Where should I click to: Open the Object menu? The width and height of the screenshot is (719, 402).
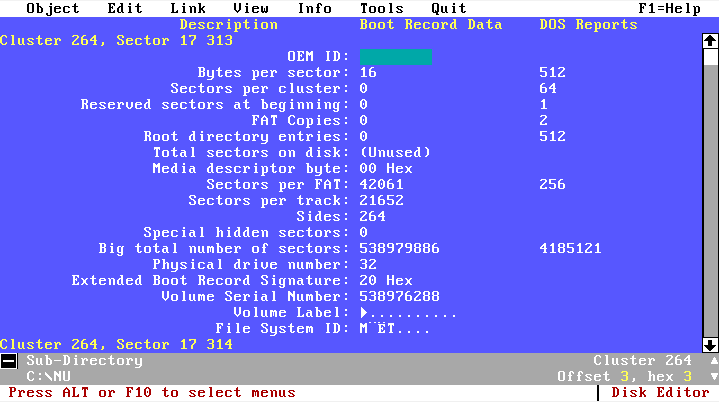pyautogui.click(x=53, y=8)
